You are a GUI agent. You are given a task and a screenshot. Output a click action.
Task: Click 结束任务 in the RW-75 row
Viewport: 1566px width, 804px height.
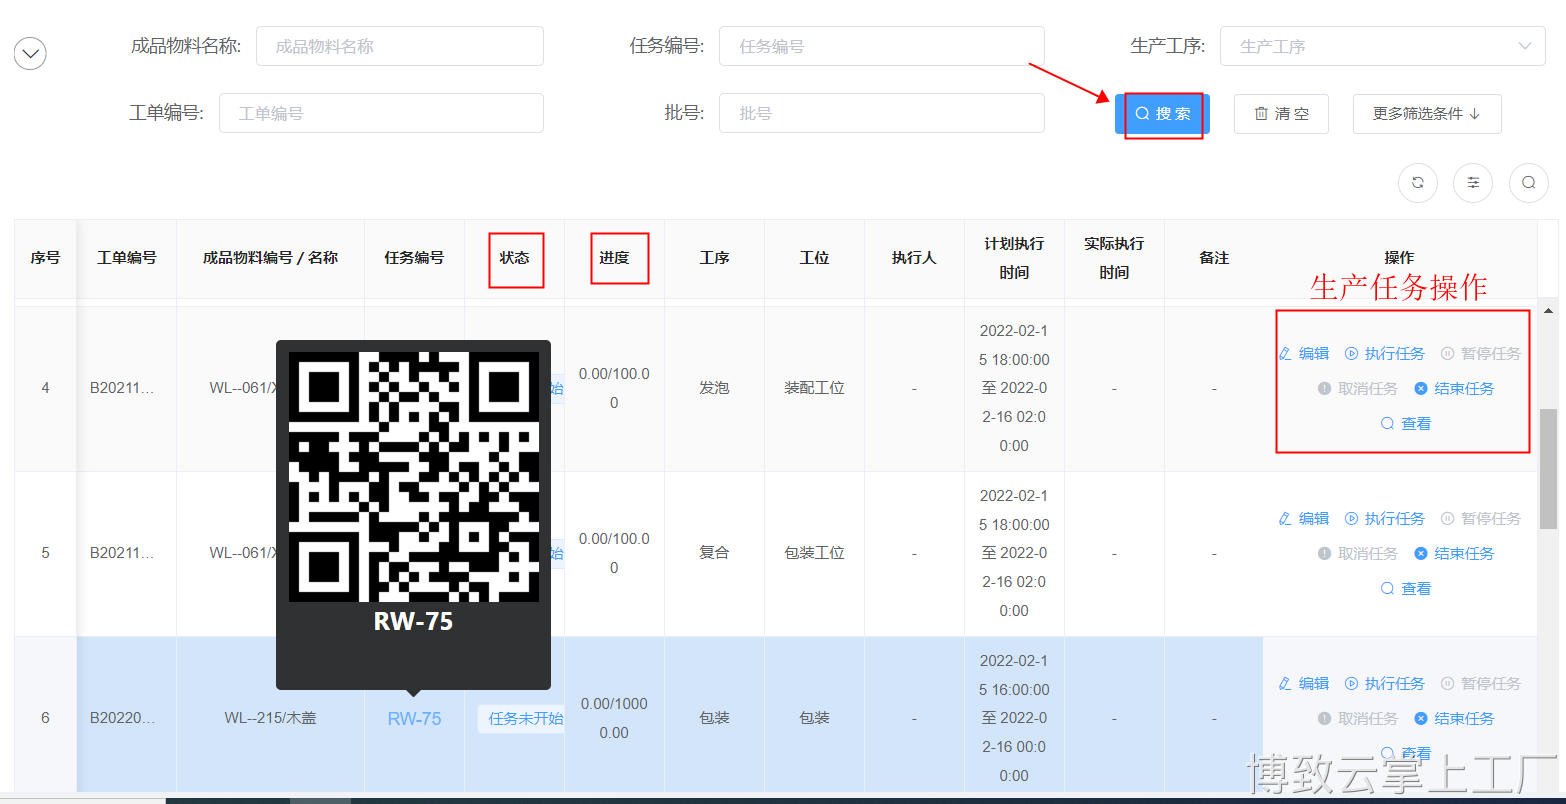click(1454, 719)
